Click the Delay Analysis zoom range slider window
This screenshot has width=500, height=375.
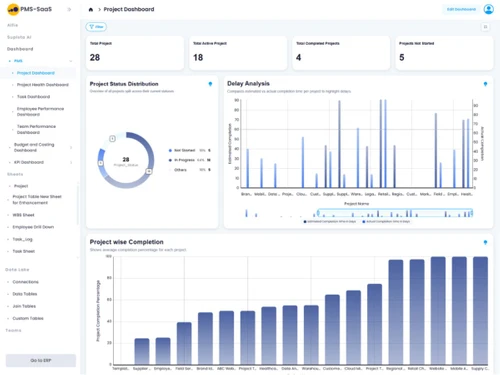coord(395,213)
